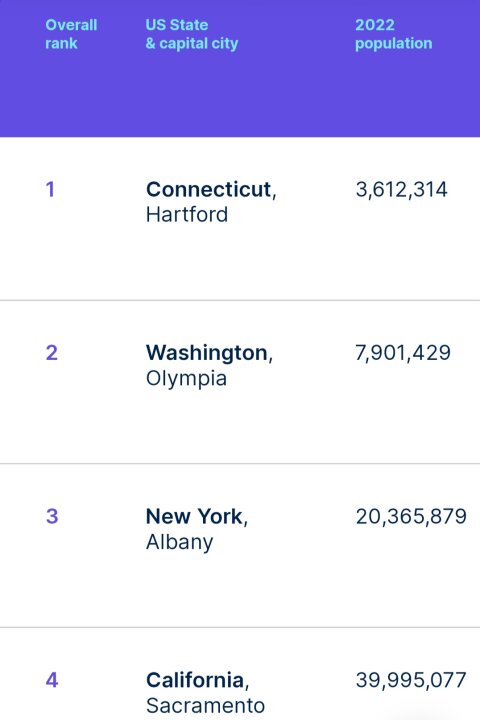Screen dimensions: 480x720
Task: Select rank number 3
Action: point(52,516)
